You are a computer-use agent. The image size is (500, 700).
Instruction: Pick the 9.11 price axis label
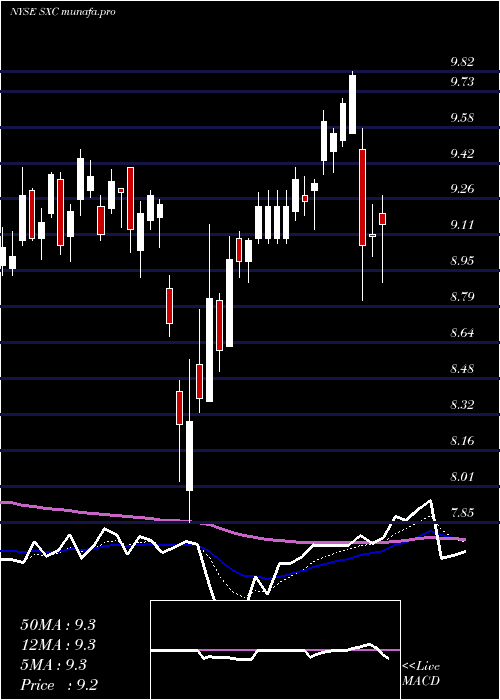pyautogui.click(x=462, y=225)
